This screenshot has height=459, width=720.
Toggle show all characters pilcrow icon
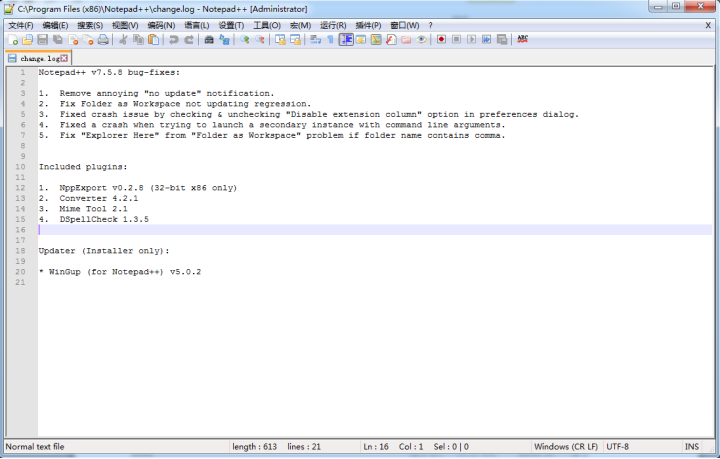click(331, 40)
